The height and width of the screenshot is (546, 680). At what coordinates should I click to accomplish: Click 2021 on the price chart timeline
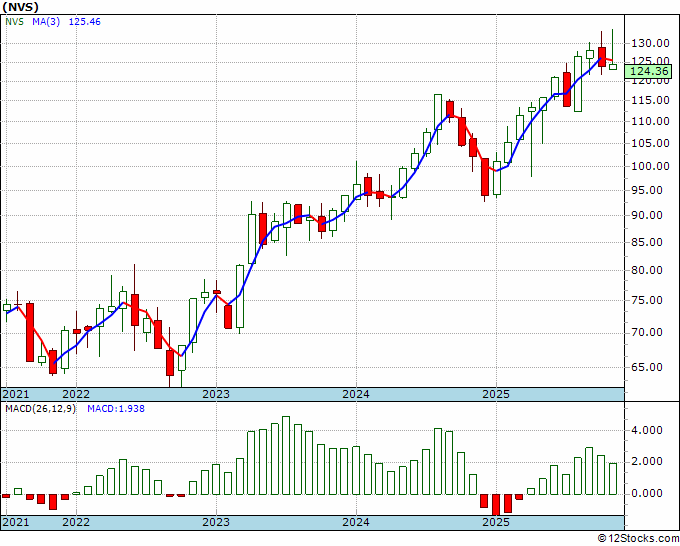[x=16, y=394]
